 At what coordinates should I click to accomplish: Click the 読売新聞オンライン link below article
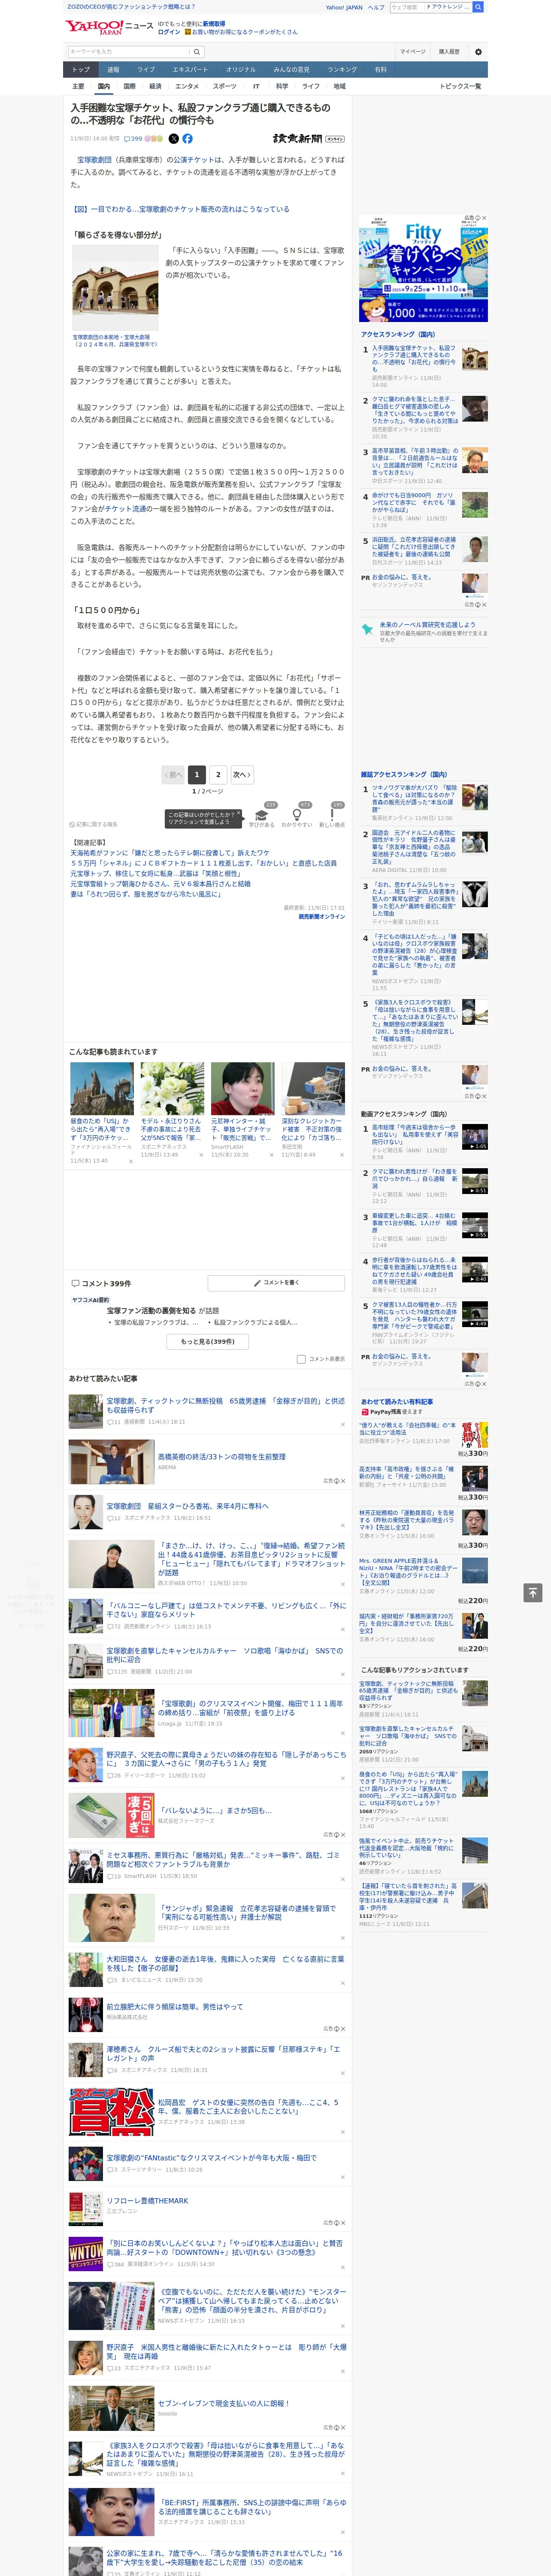322,916
